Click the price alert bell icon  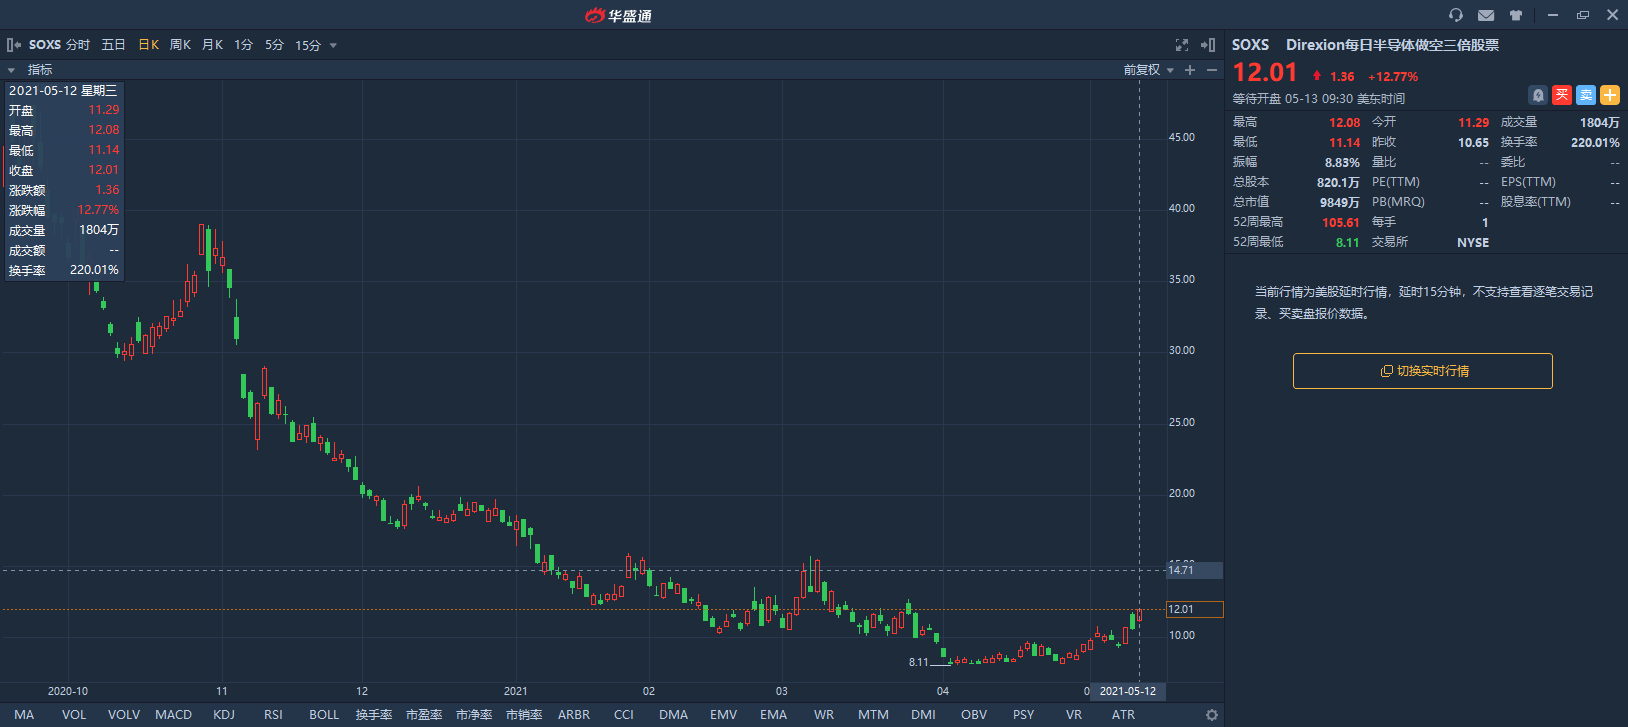pos(1538,95)
